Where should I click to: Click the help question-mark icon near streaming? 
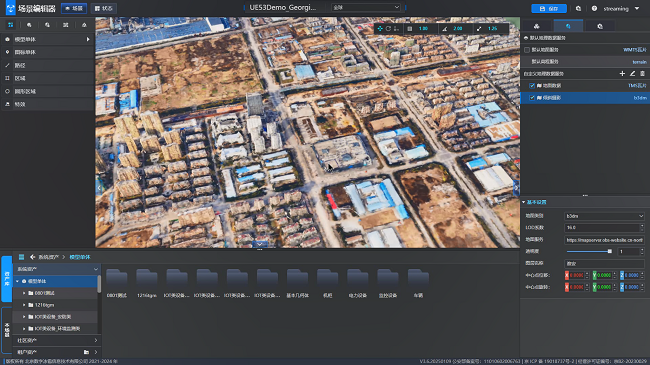click(594, 8)
